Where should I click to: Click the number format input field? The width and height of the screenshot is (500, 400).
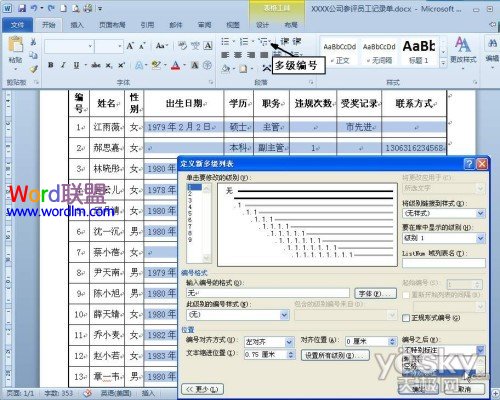(268, 293)
